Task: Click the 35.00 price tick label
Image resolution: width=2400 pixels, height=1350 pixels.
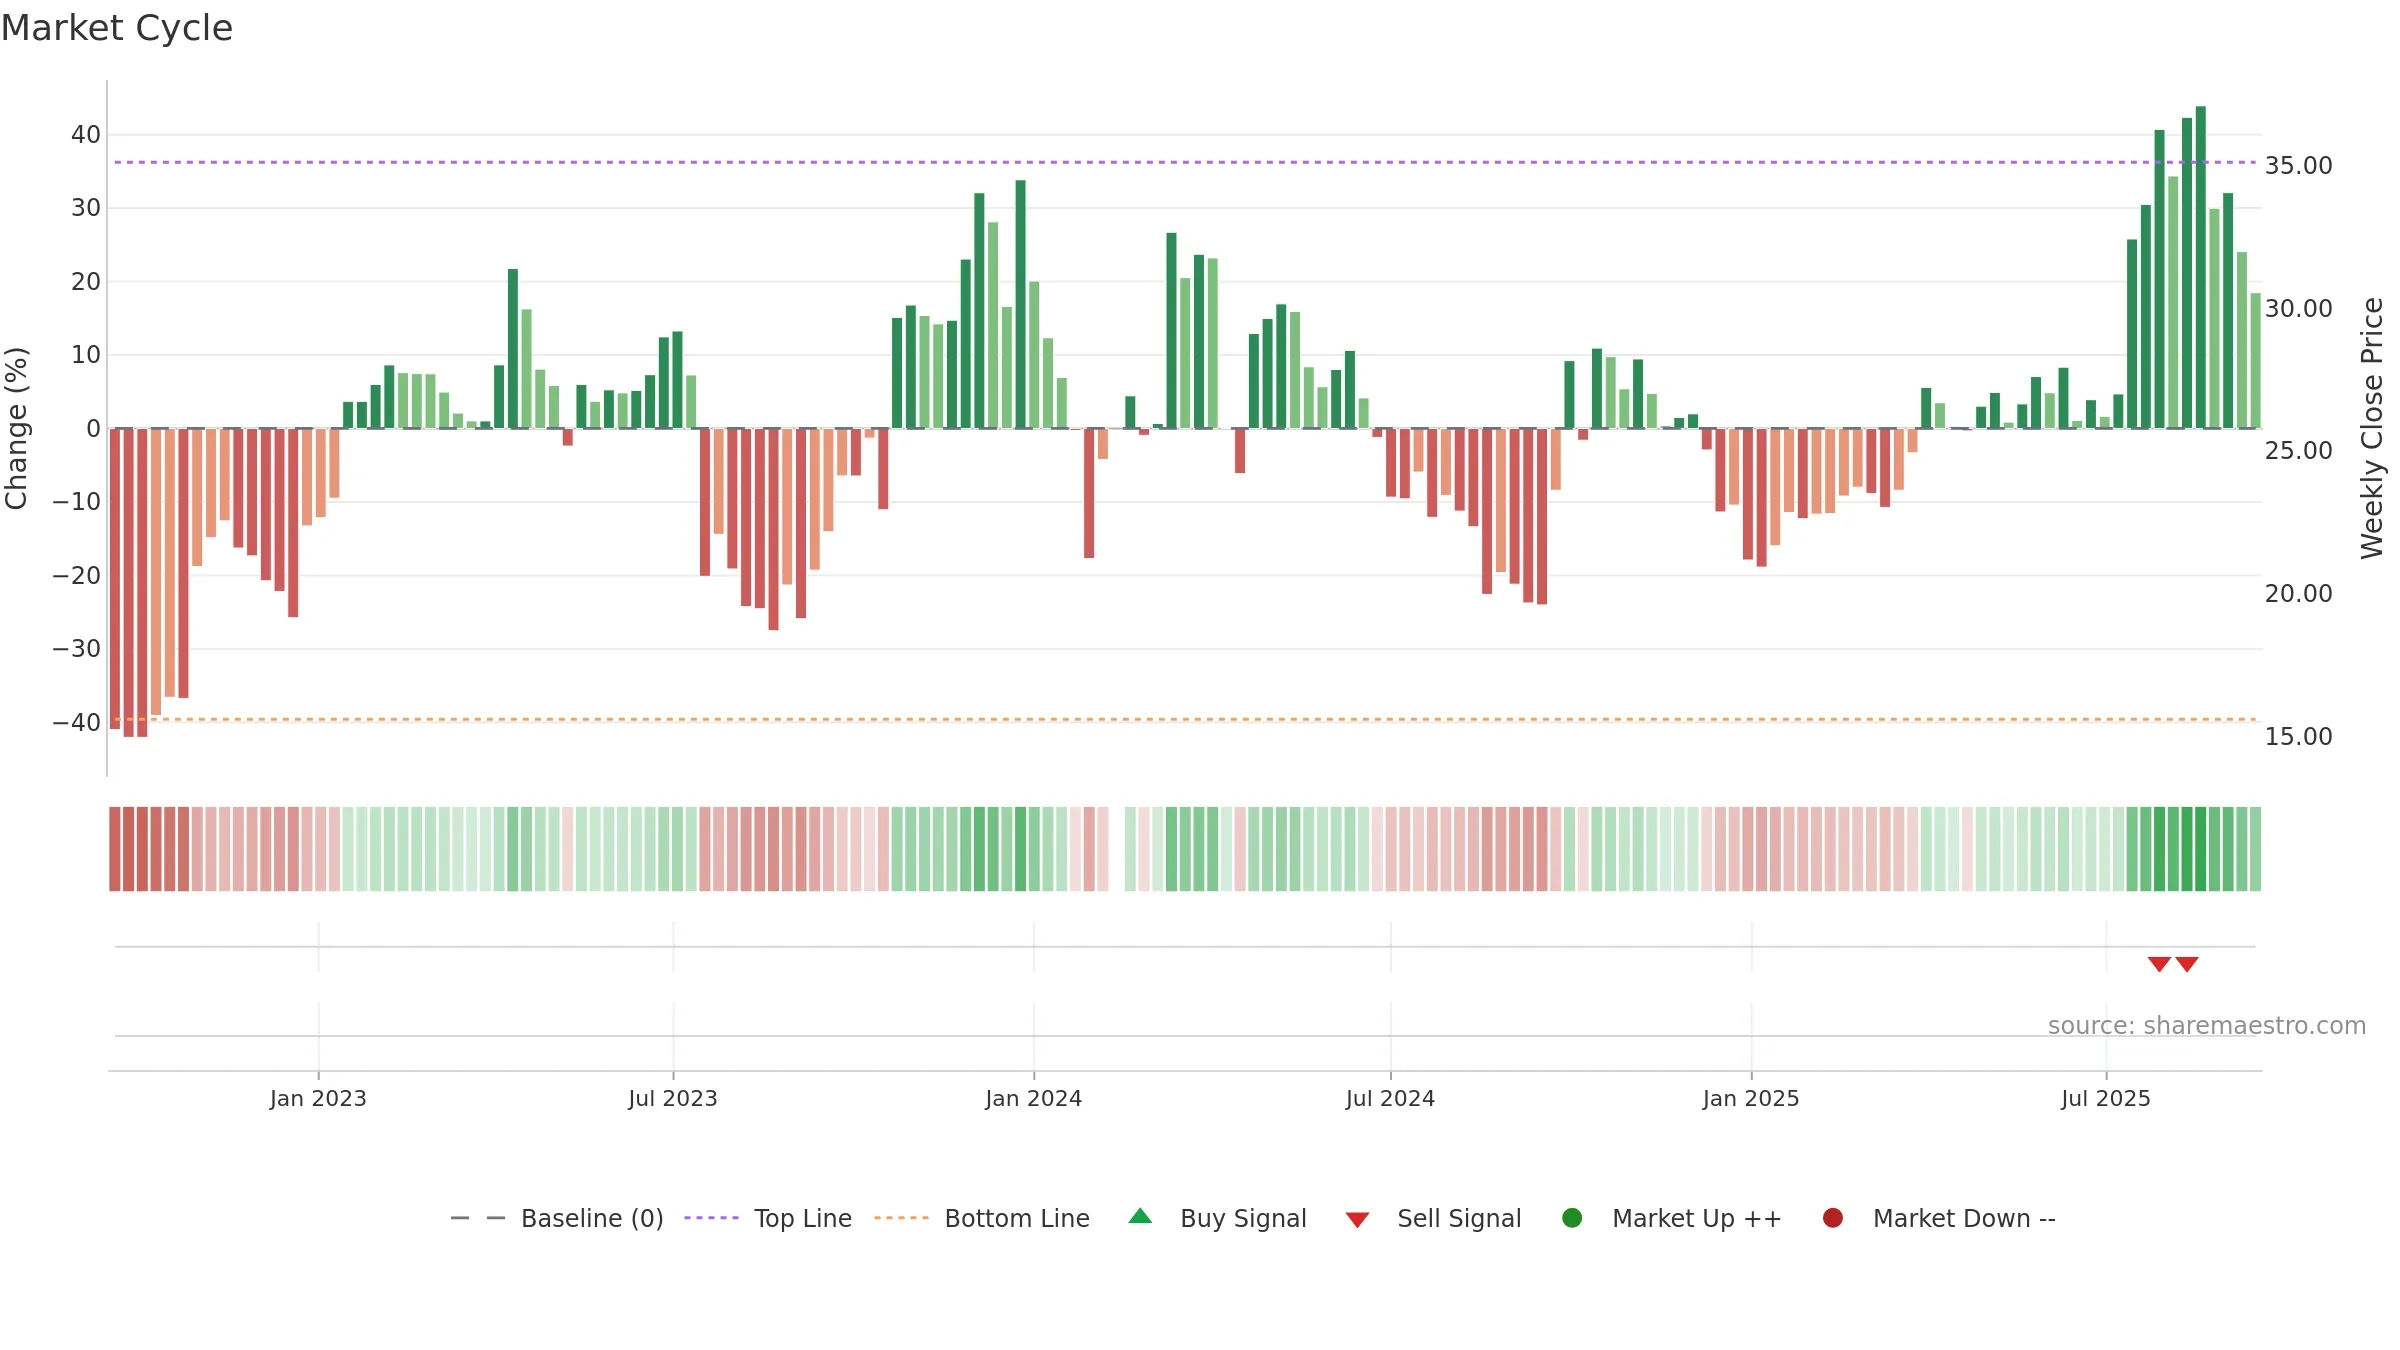Action: pos(2298,166)
